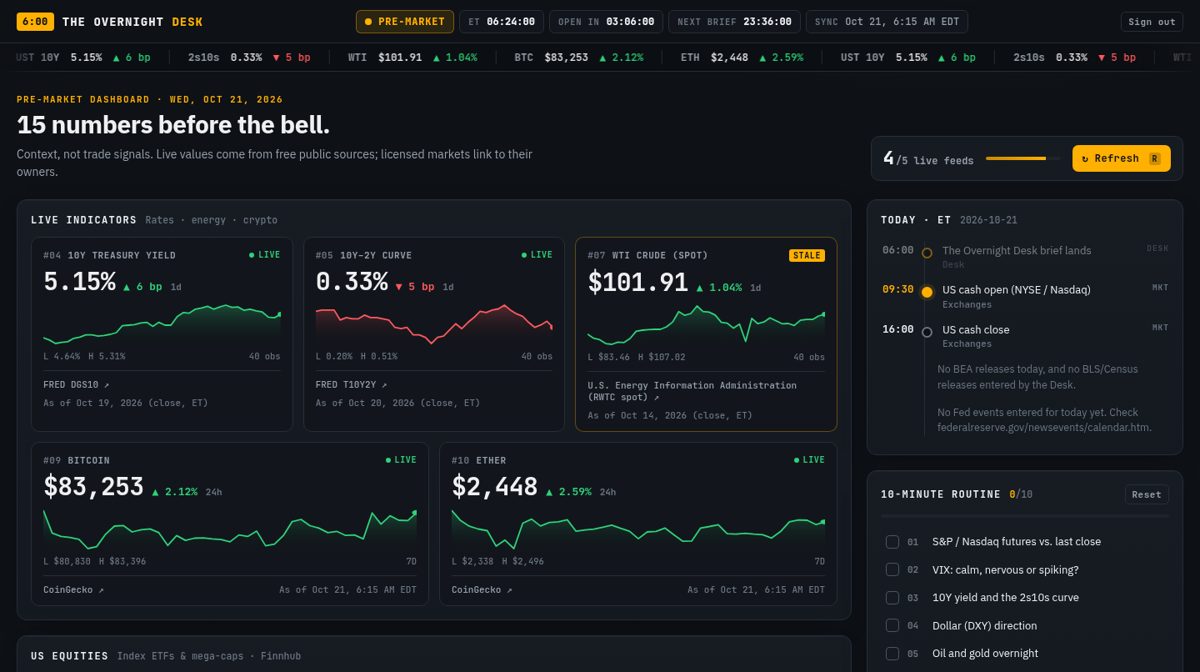Open the U.S. Energy Information Administration source link
This screenshot has width=1200, height=672.
[x=692, y=391]
